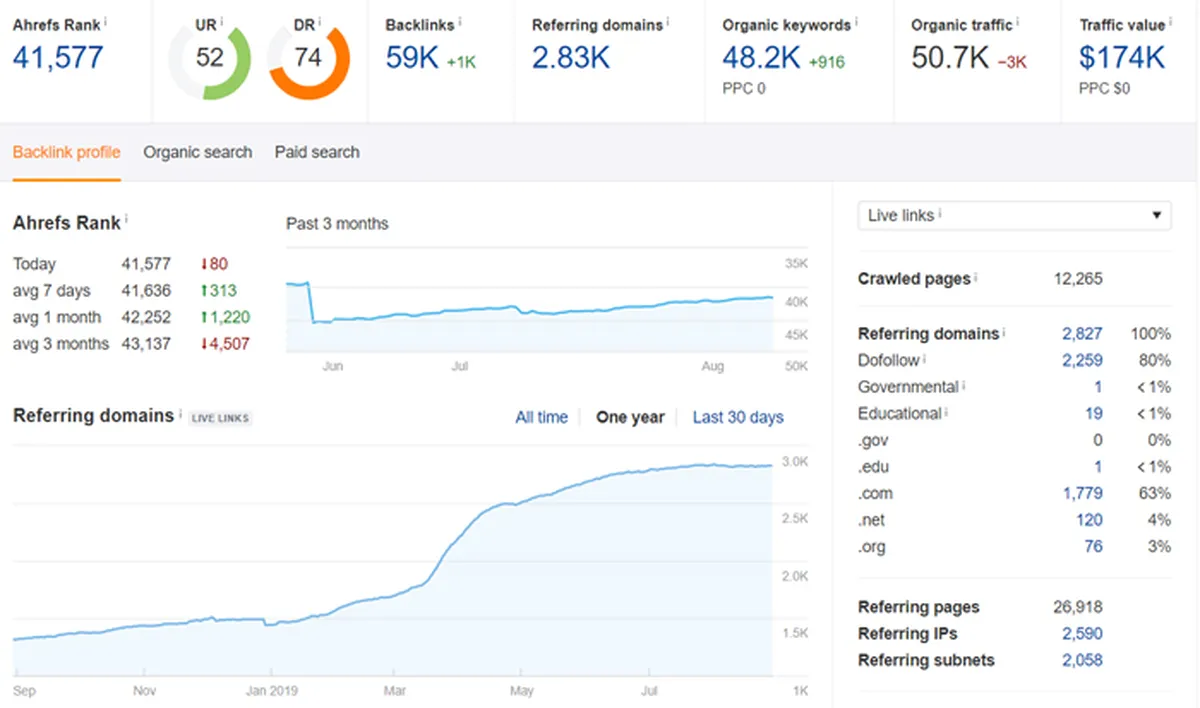Viewport: 1200px width, 708px height.
Task: Click the 26,918 referring pages value
Action: pyautogui.click(x=1080, y=607)
